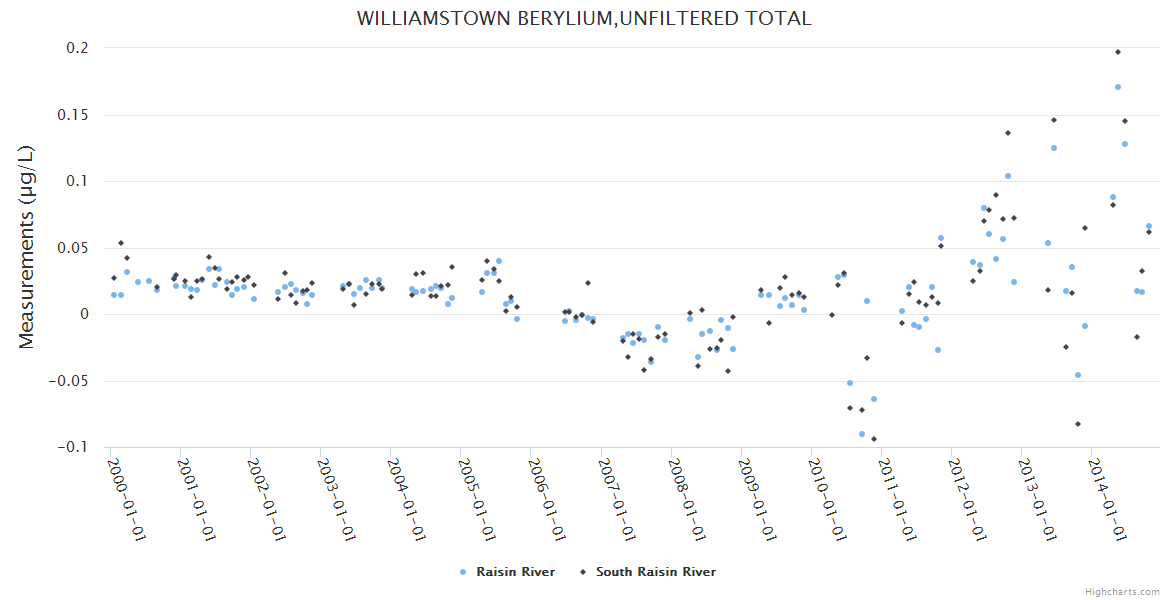
Task: Hide the South Raisin River legend series
Action: click(x=655, y=572)
